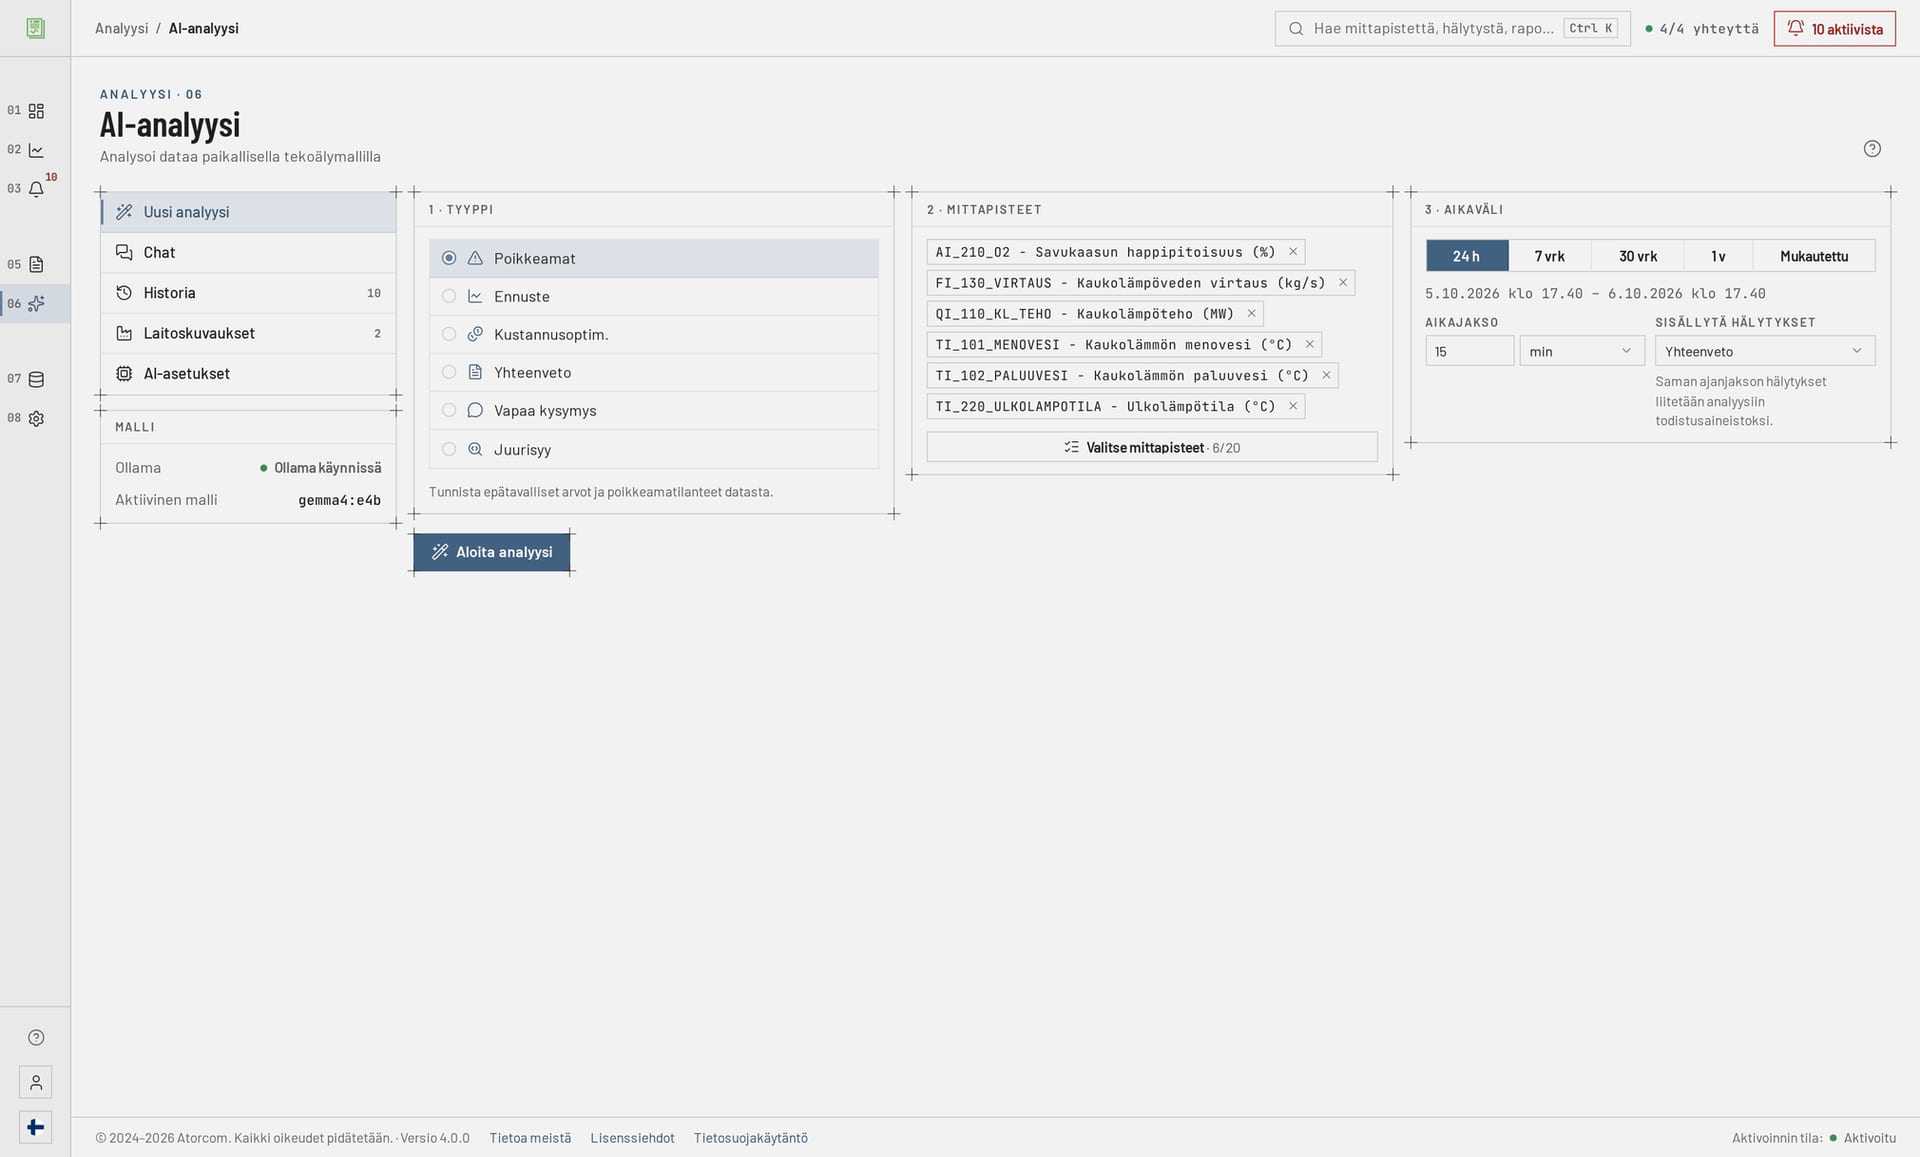Viewport: 1920px width, 1157px height.
Task: Select the Yhteenveto analysis type radio
Action: point(449,372)
